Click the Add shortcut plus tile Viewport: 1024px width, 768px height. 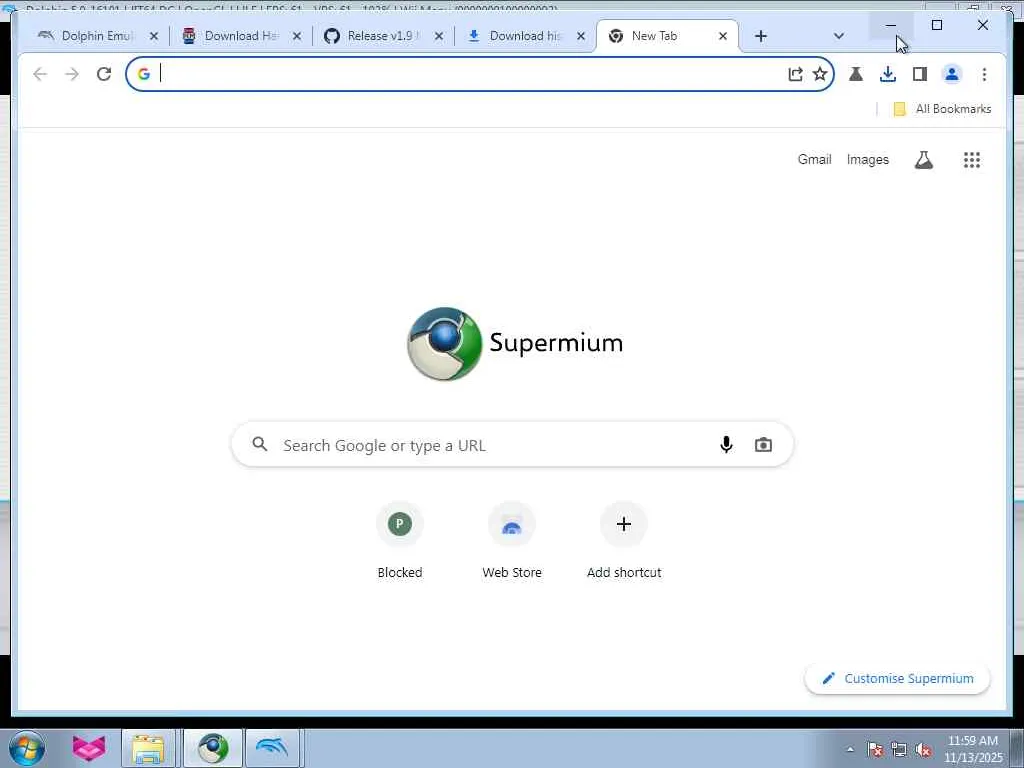pyautogui.click(x=624, y=541)
